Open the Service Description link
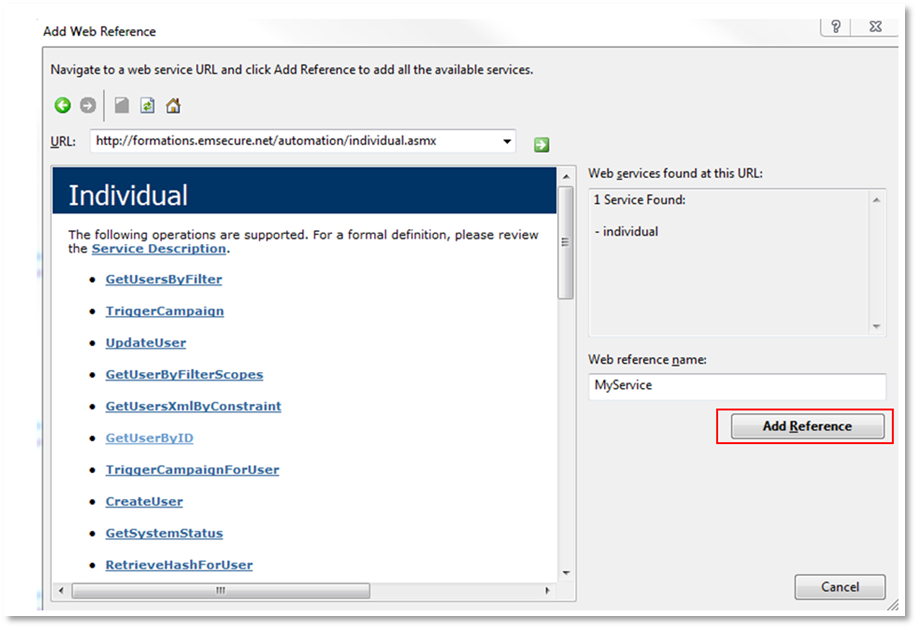Image resolution: width=917 pixels, height=628 pixels. tap(158, 249)
